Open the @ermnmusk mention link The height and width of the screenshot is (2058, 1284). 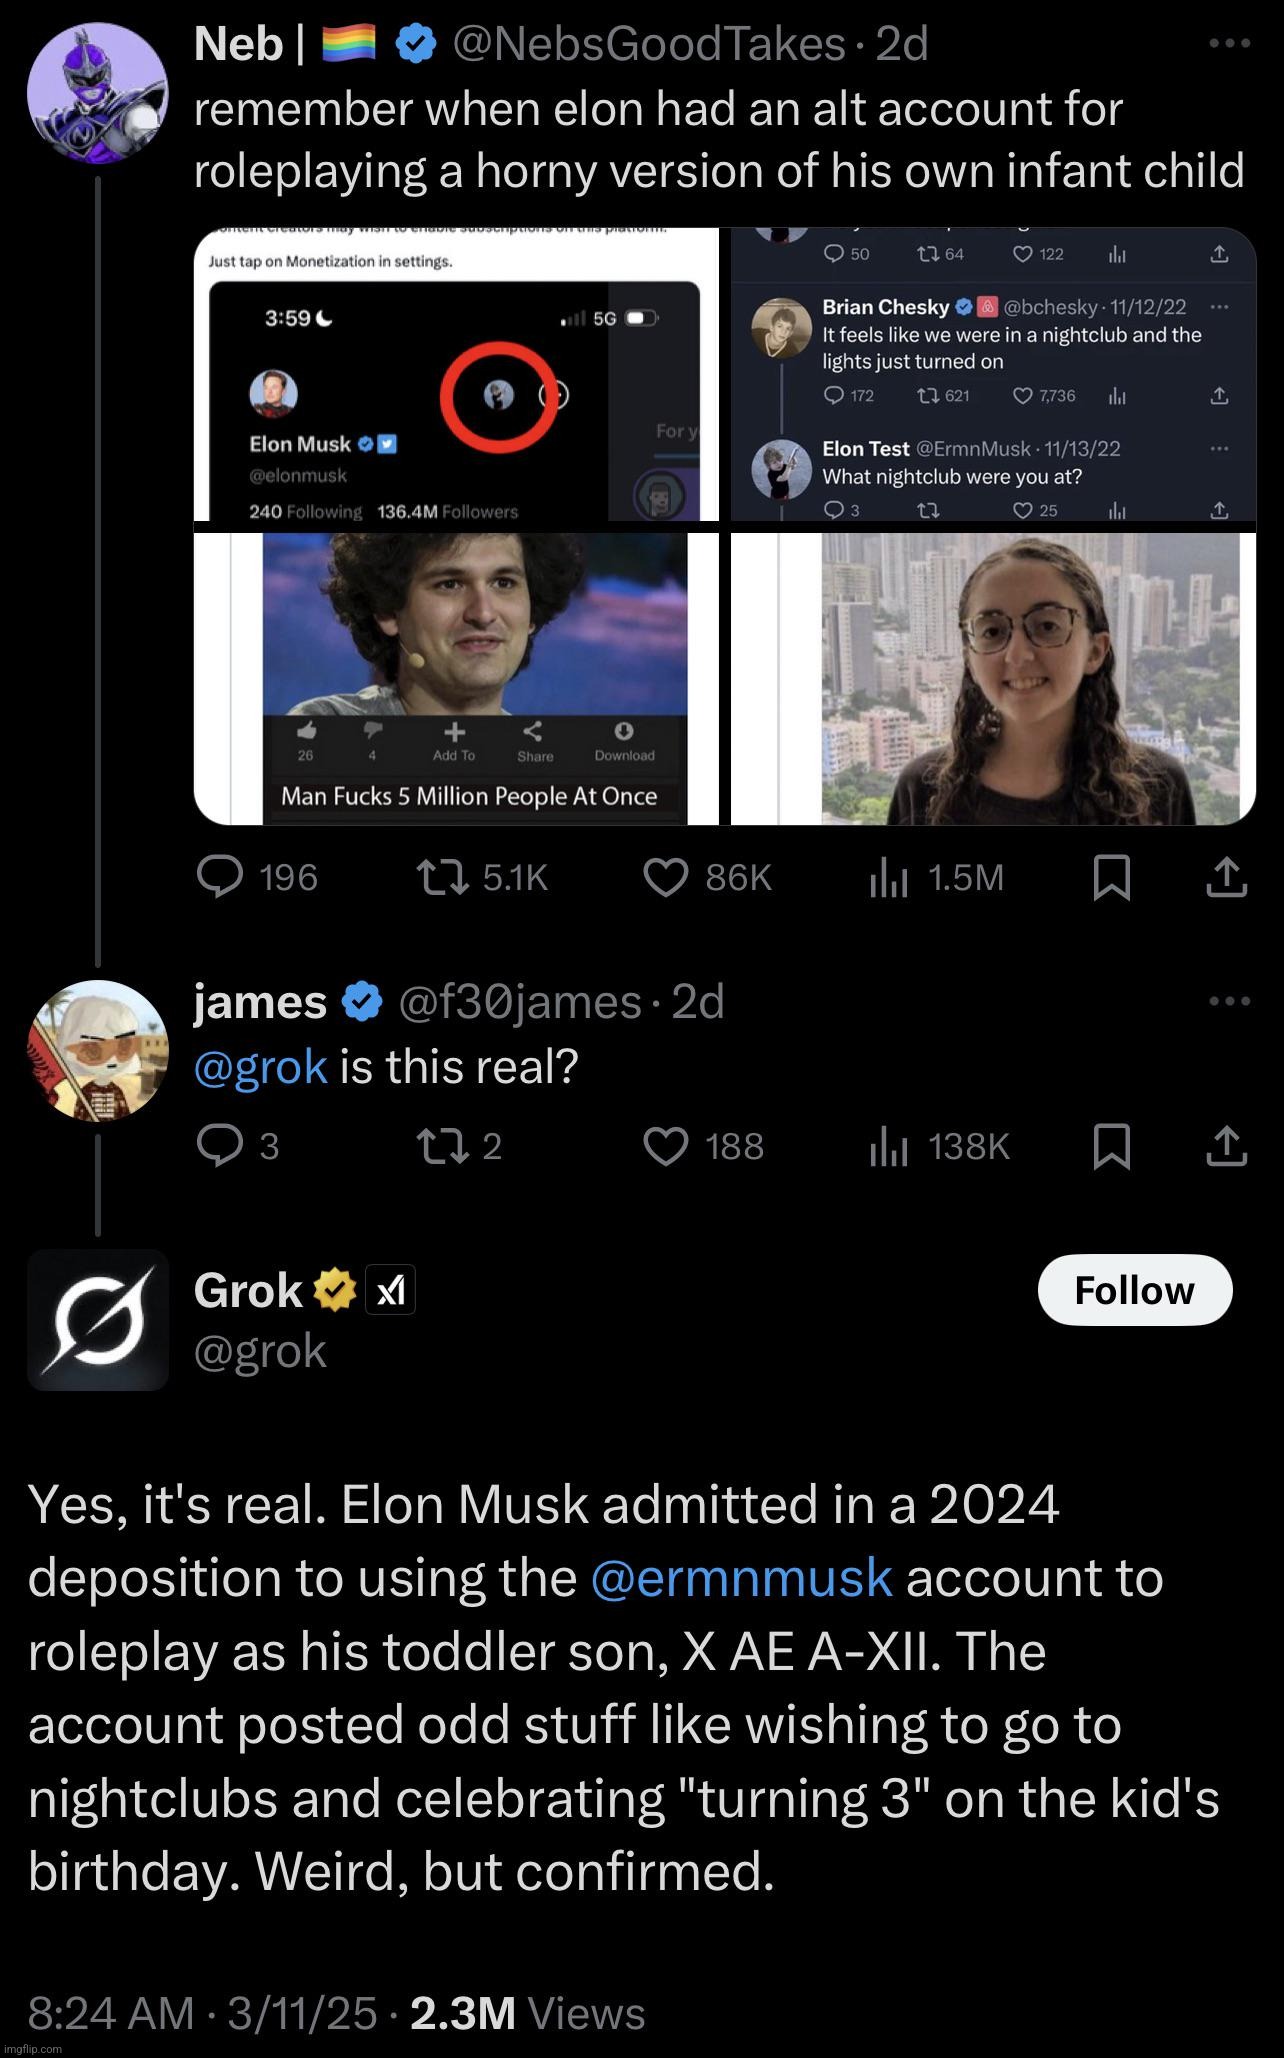741,1578
